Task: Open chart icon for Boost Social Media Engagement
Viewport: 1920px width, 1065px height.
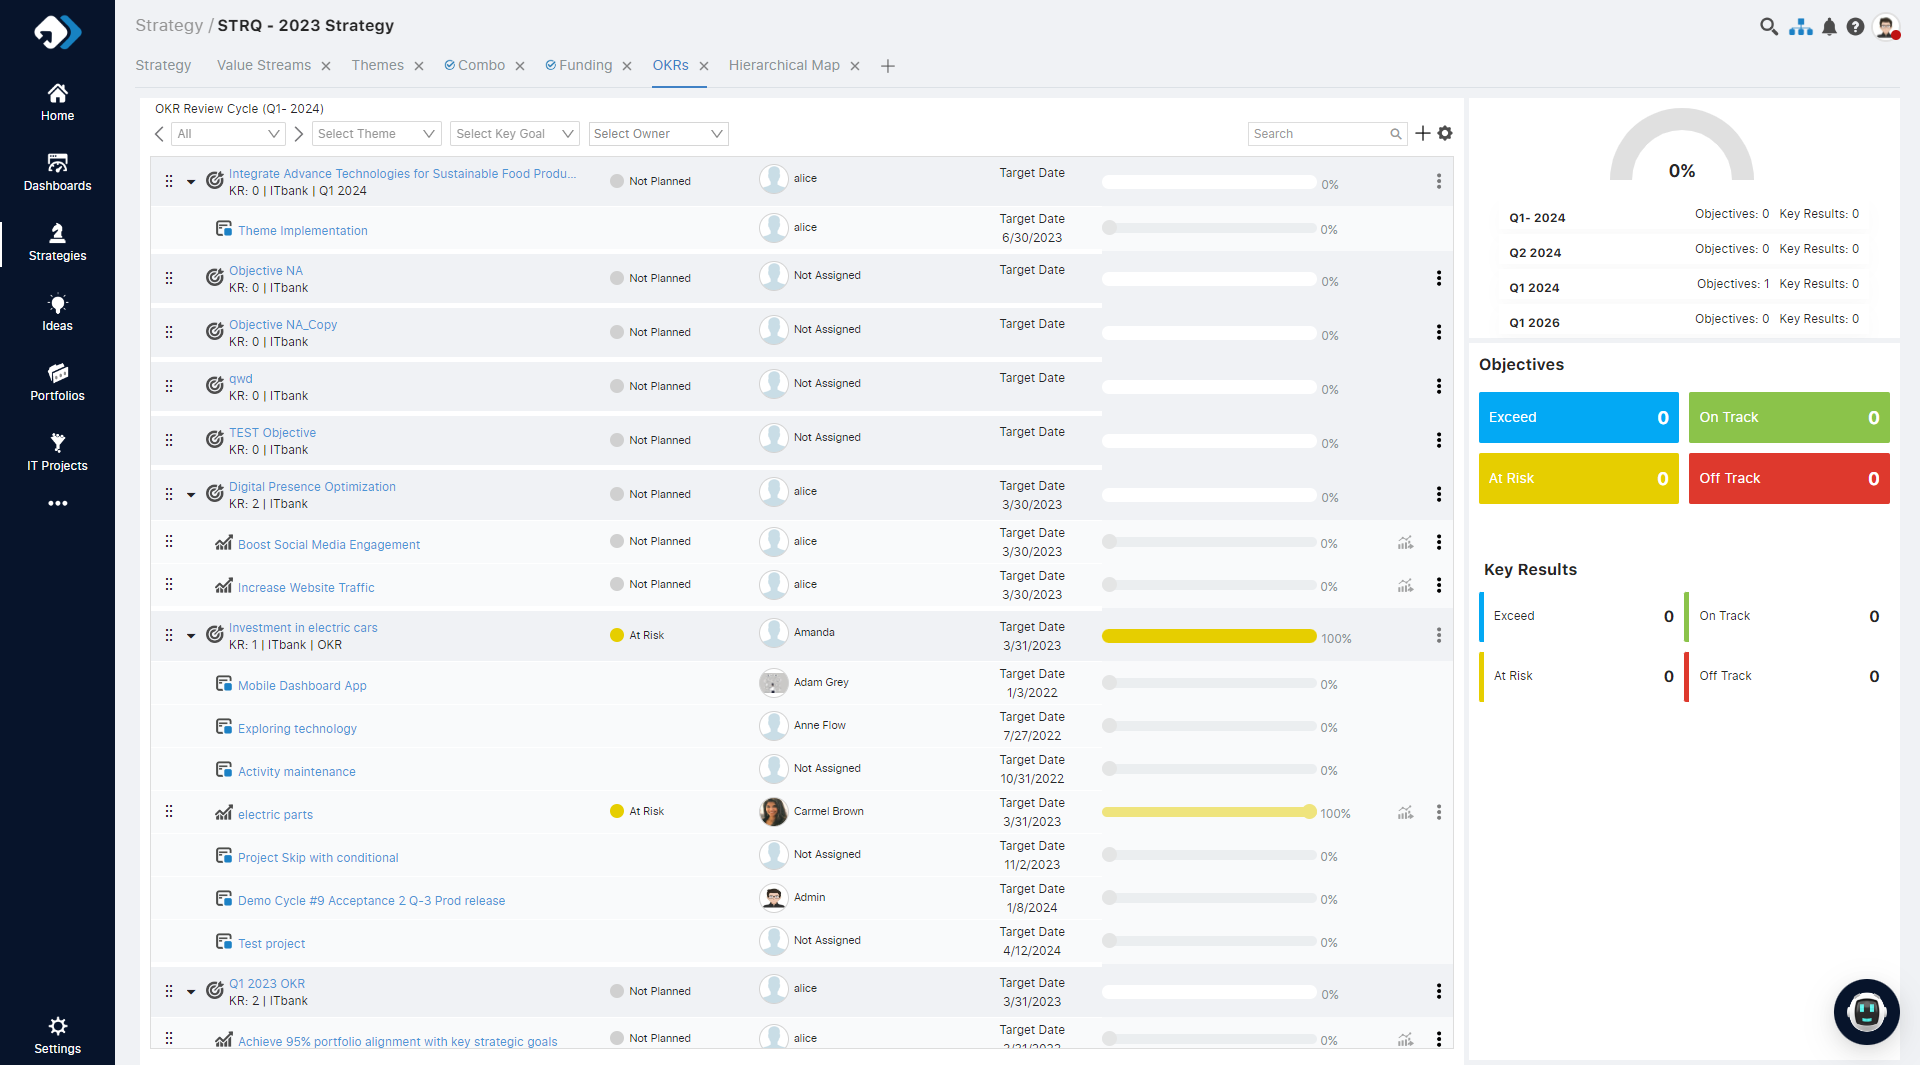Action: tap(1405, 543)
